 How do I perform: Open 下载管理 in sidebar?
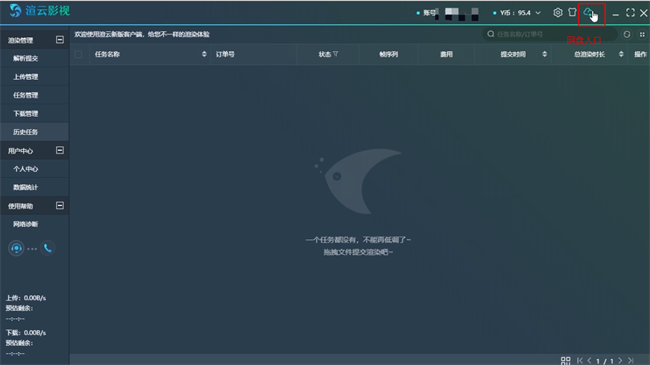click(34, 114)
